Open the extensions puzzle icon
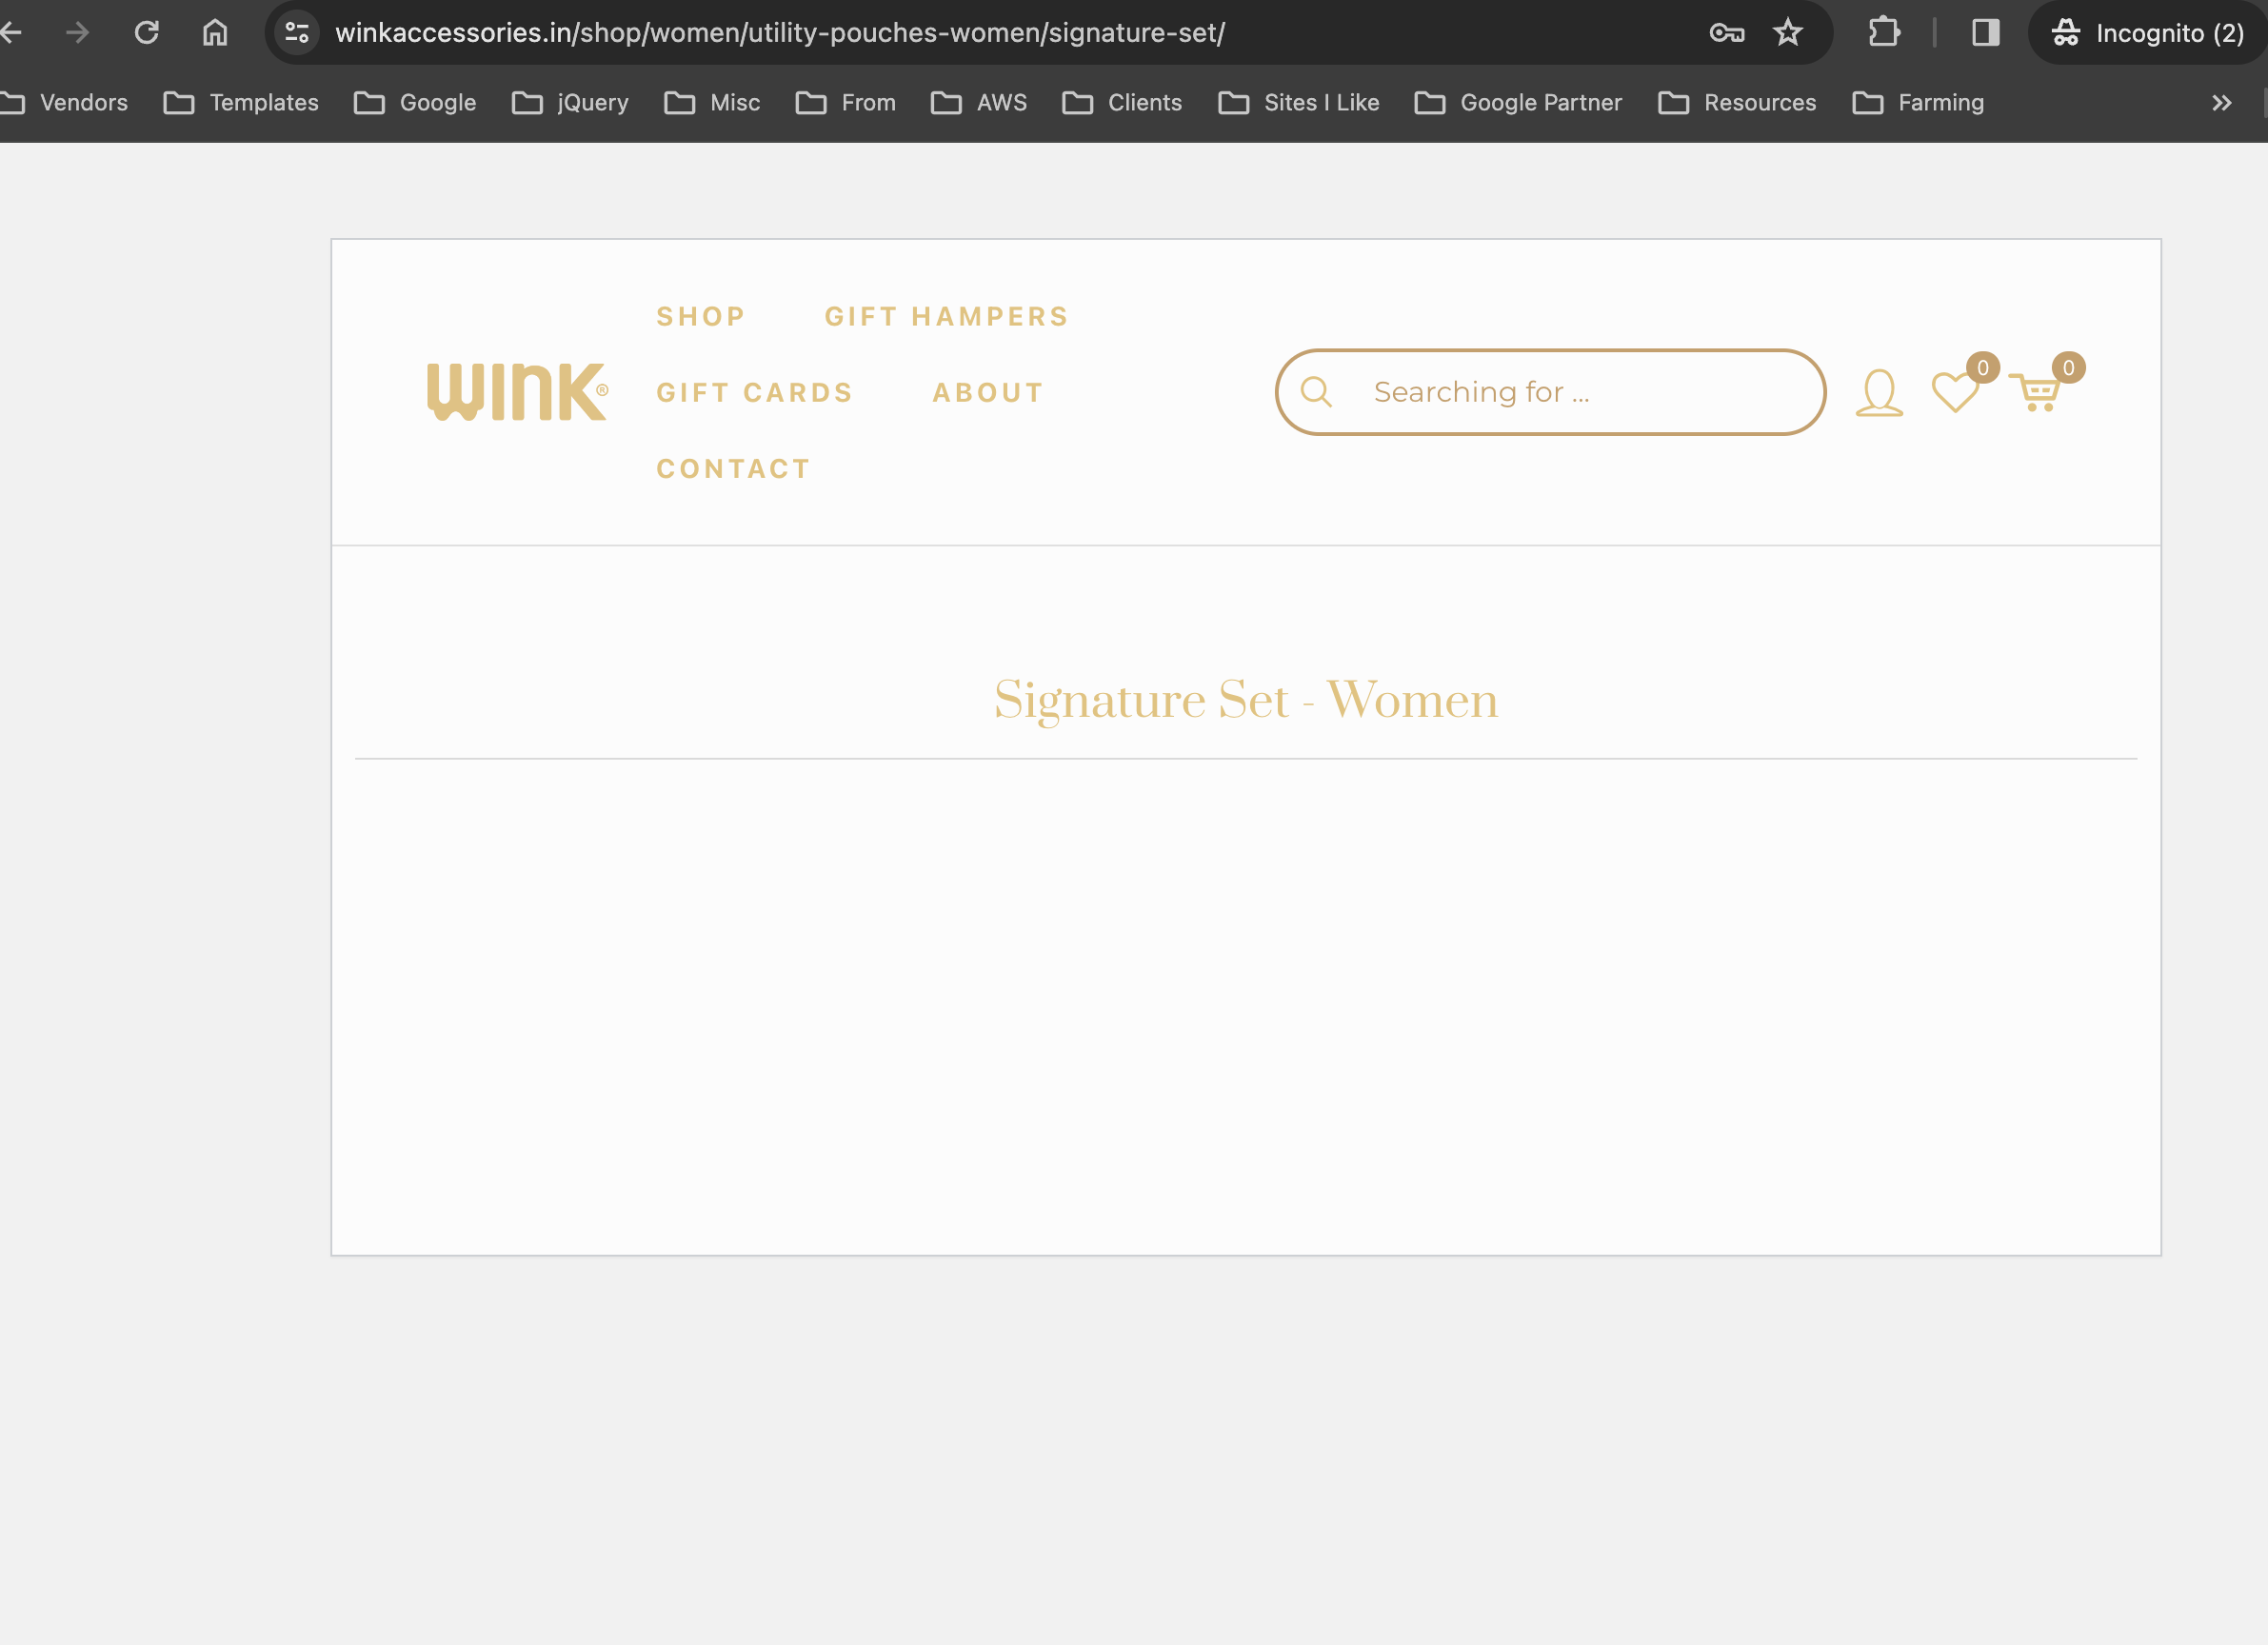Viewport: 2268px width, 1645px height. click(1884, 33)
